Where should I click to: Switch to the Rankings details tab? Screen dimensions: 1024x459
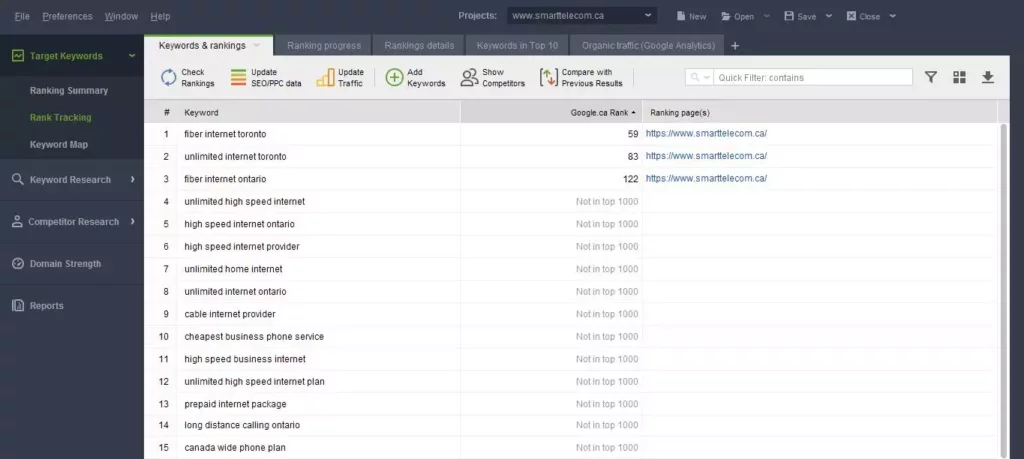click(x=419, y=46)
